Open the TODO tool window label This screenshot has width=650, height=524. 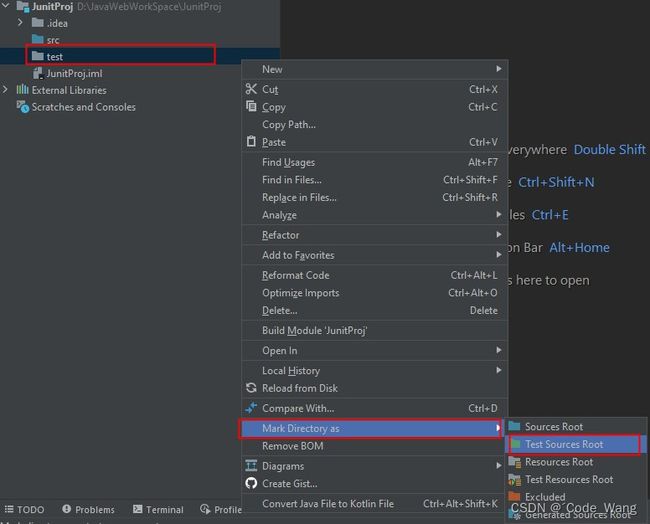[x=31, y=509]
